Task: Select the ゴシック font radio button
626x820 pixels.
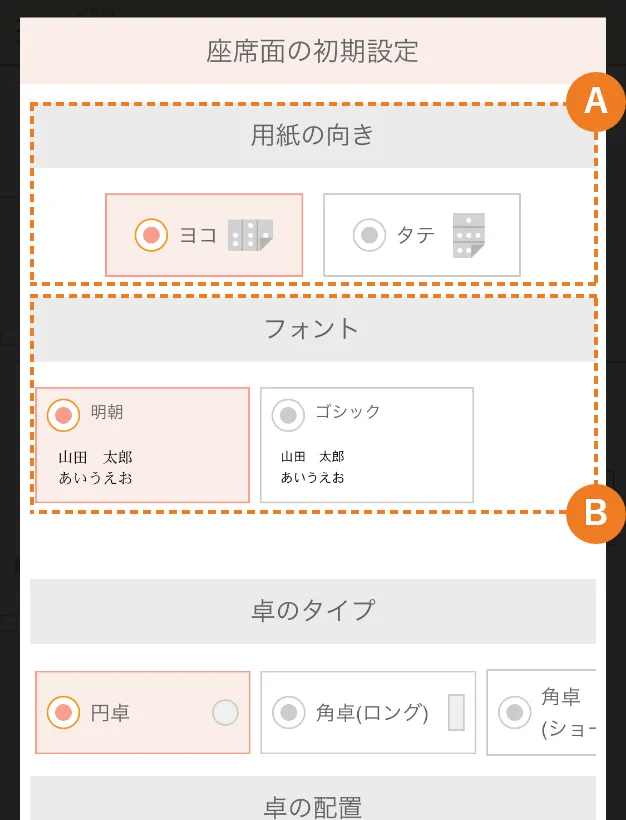Action: (x=288, y=415)
